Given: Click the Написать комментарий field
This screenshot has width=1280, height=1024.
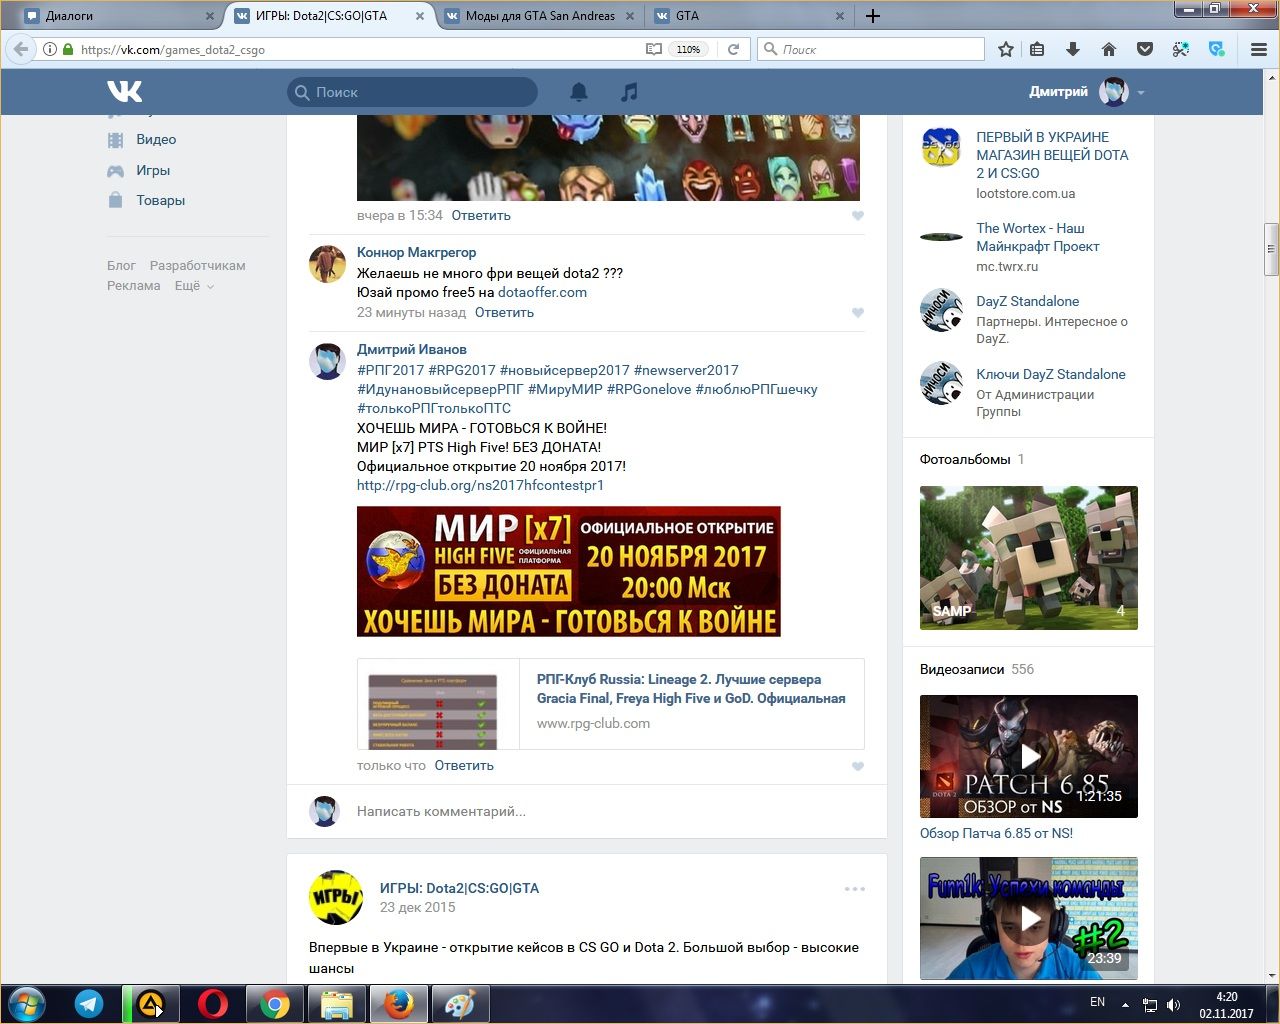Looking at the screenshot, I should 600,811.
